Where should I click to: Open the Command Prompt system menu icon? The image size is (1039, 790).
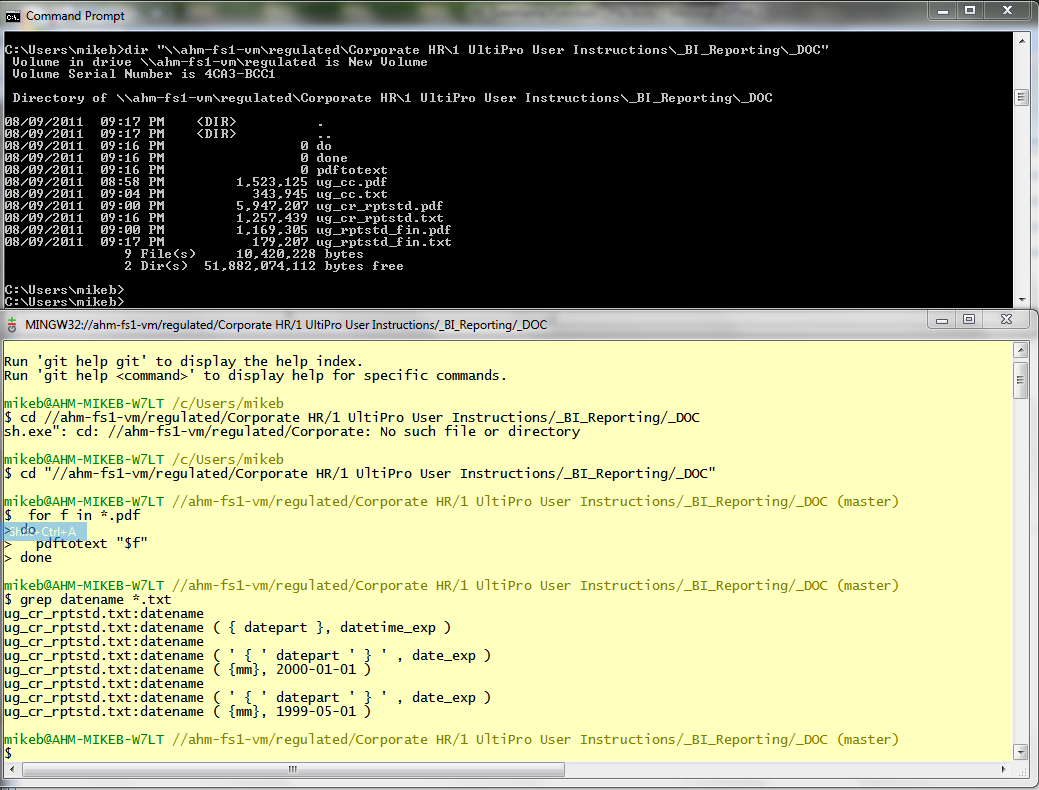pyautogui.click(x=14, y=16)
